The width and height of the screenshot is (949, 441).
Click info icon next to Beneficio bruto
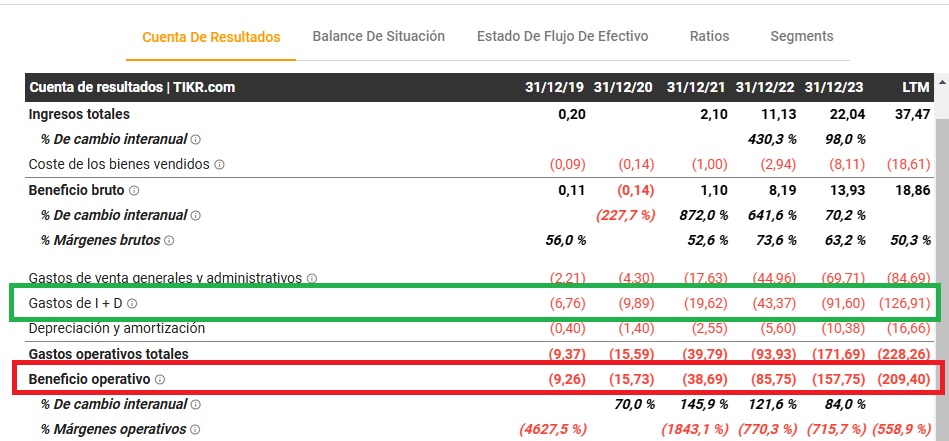point(133,190)
